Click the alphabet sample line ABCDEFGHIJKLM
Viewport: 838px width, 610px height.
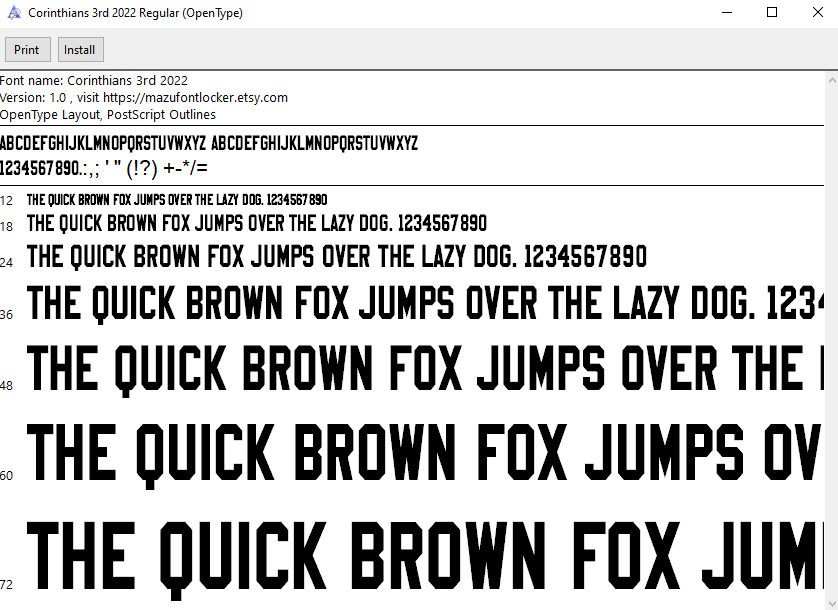tap(209, 143)
